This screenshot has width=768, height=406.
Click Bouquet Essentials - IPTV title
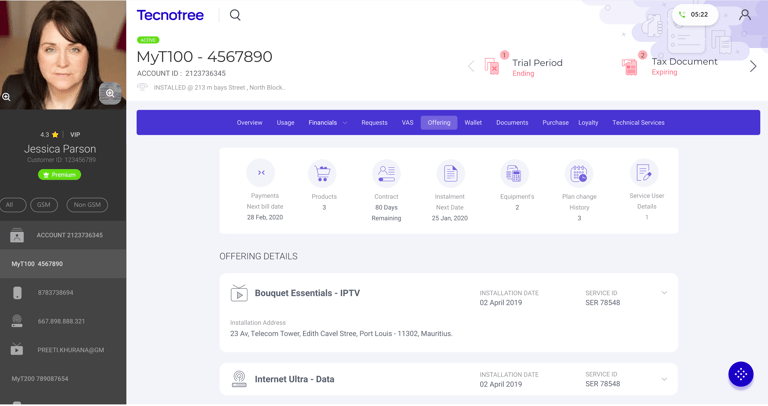click(307, 293)
